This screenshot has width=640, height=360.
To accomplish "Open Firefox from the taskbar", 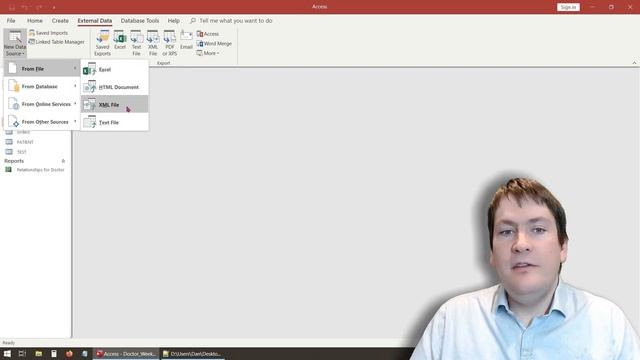I will click(69, 353).
